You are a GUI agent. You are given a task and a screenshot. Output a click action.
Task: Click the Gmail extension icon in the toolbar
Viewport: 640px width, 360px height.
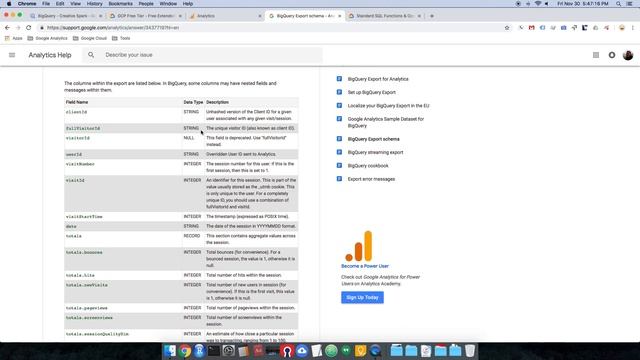coord(531,28)
